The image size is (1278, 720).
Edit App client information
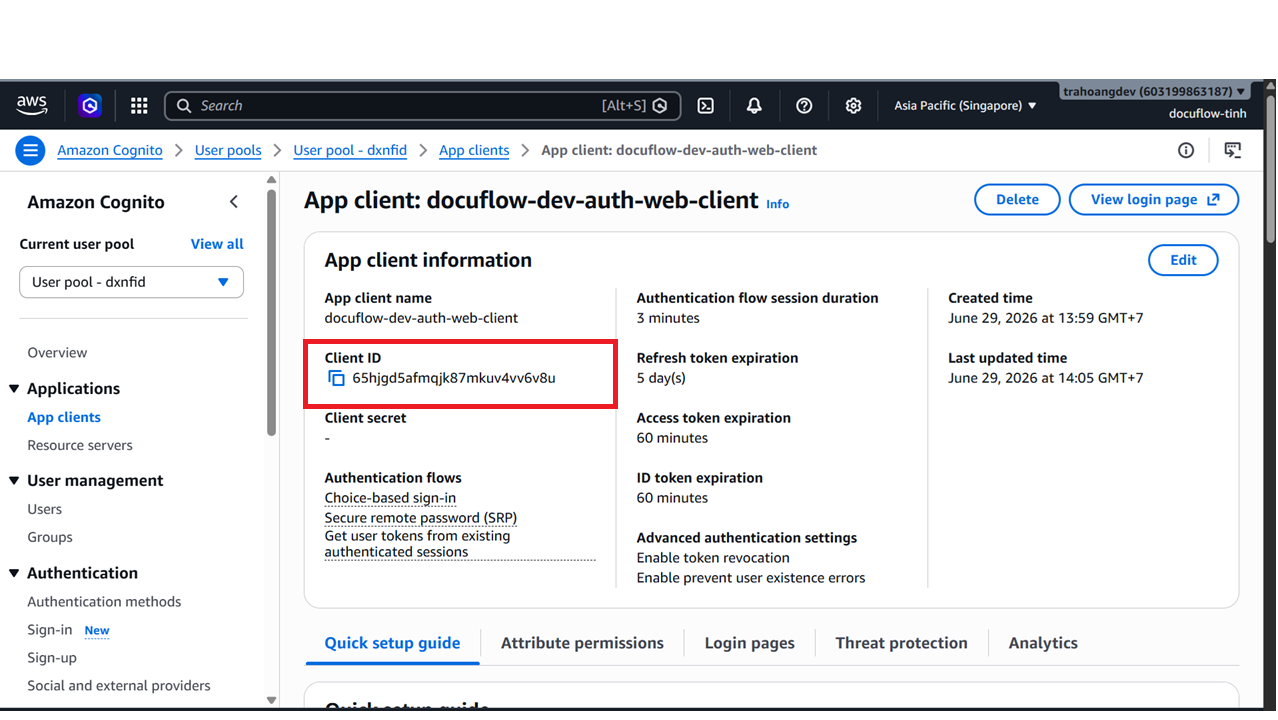pos(1183,260)
